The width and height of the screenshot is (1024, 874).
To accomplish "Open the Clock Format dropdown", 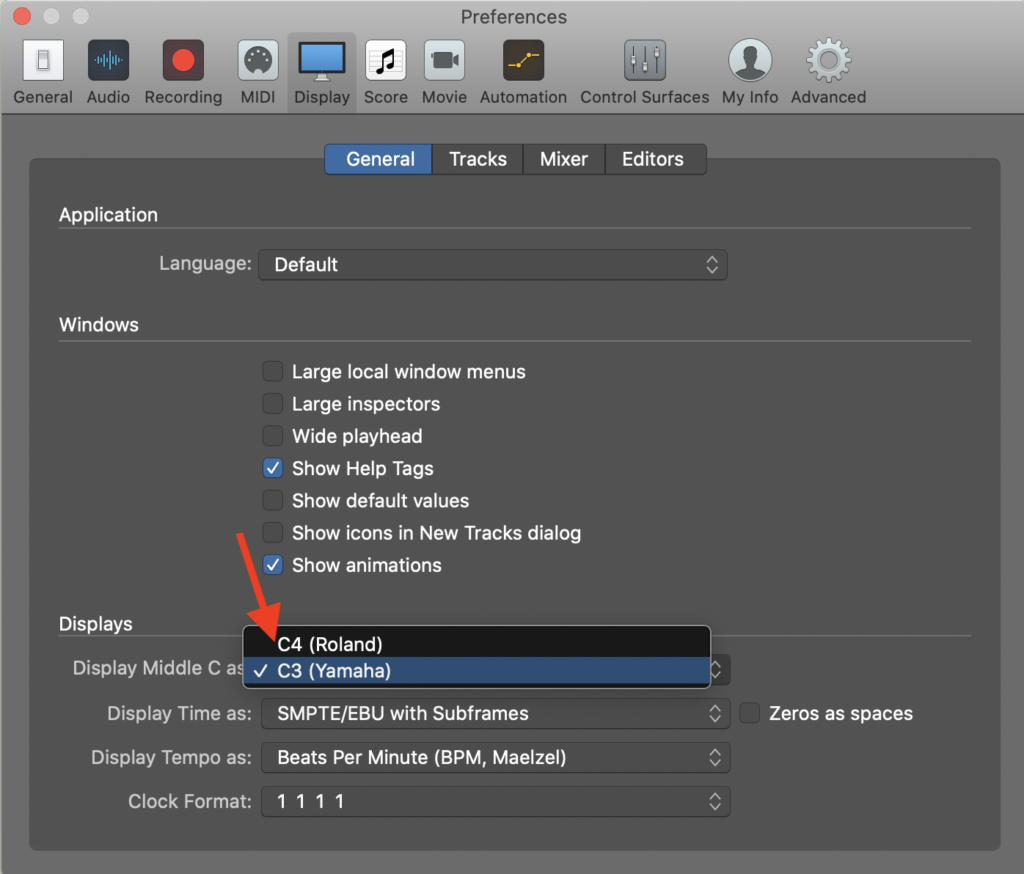I will pos(496,801).
